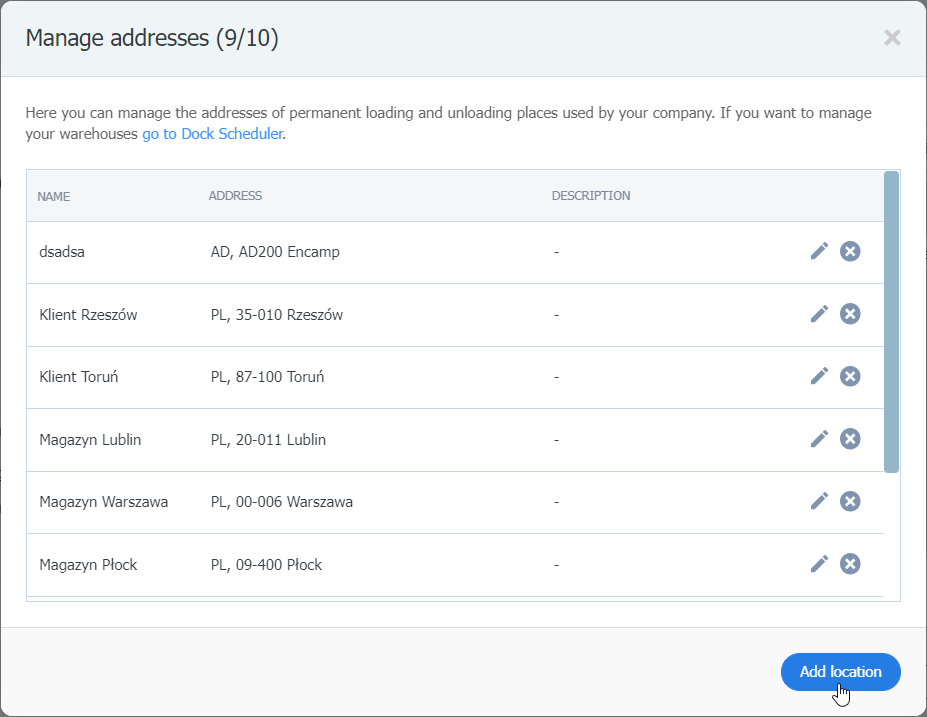Viewport: 927px width, 717px height.
Task: Click the PL, 87-100 Toruń address
Action: point(267,377)
